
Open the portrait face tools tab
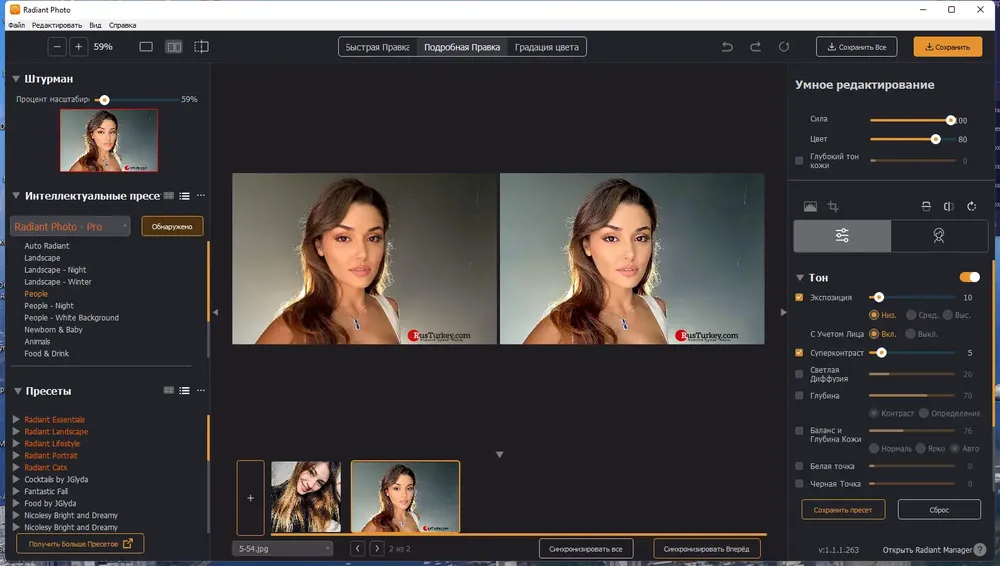tap(939, 235)
